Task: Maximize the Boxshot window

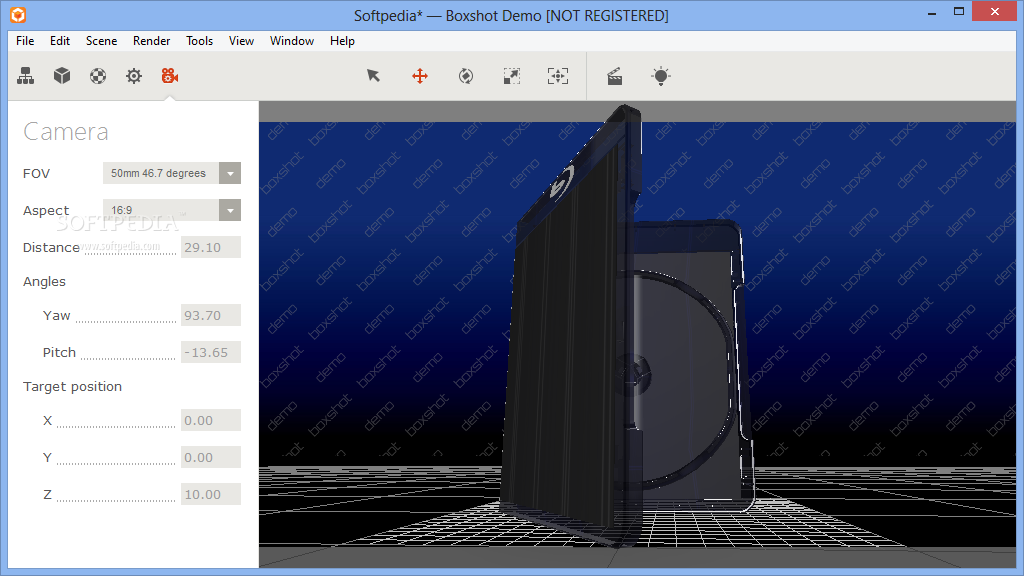Action: point(959,12)
